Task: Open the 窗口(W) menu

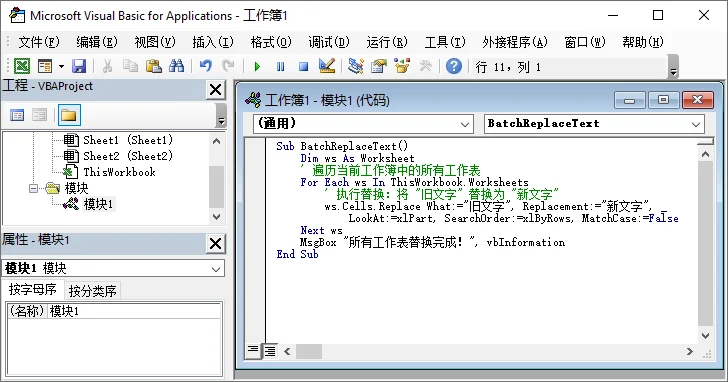Action: coord(585,42)
